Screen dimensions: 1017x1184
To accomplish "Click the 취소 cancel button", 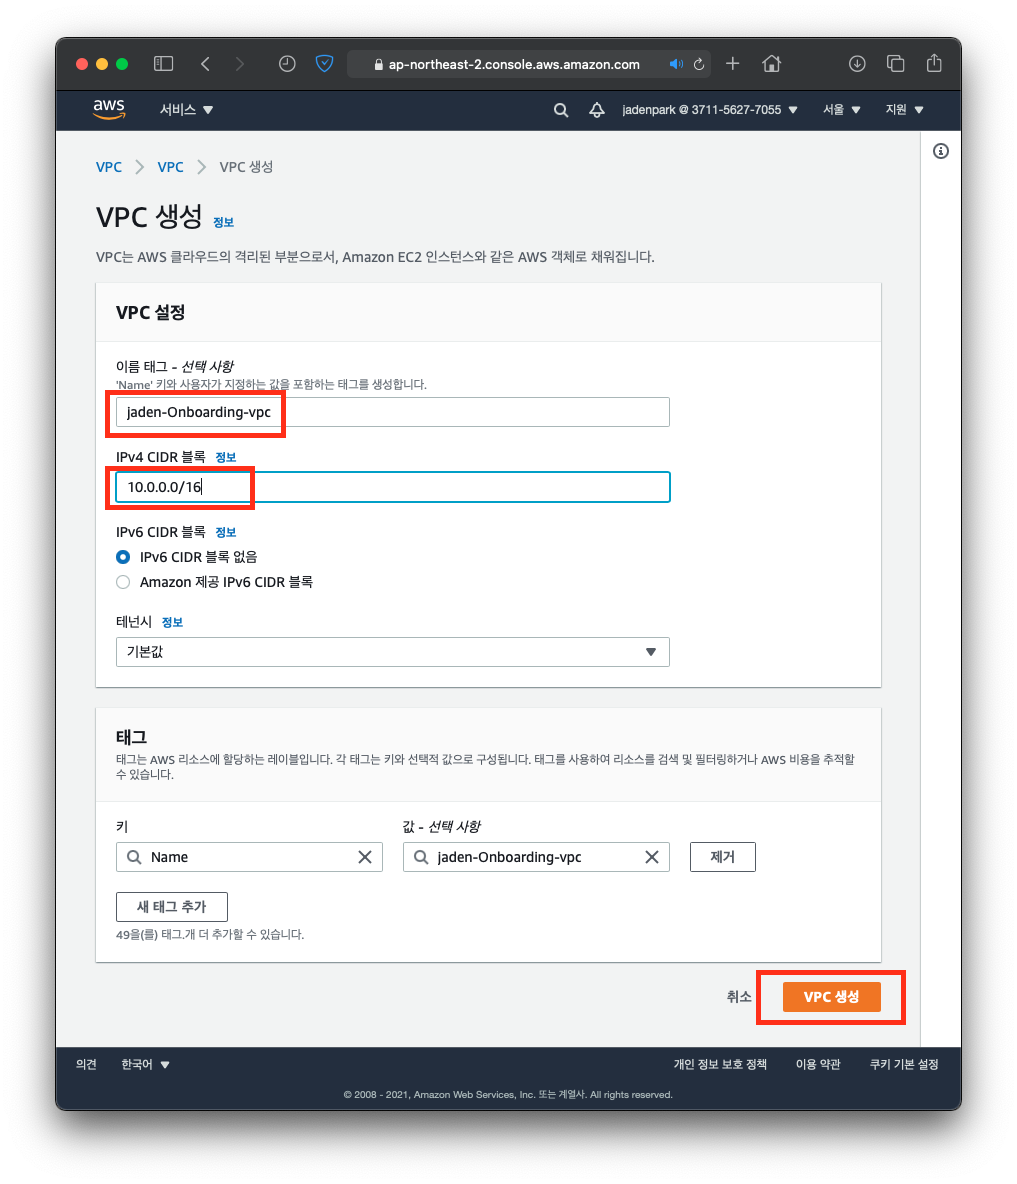I will pos(739,997).
